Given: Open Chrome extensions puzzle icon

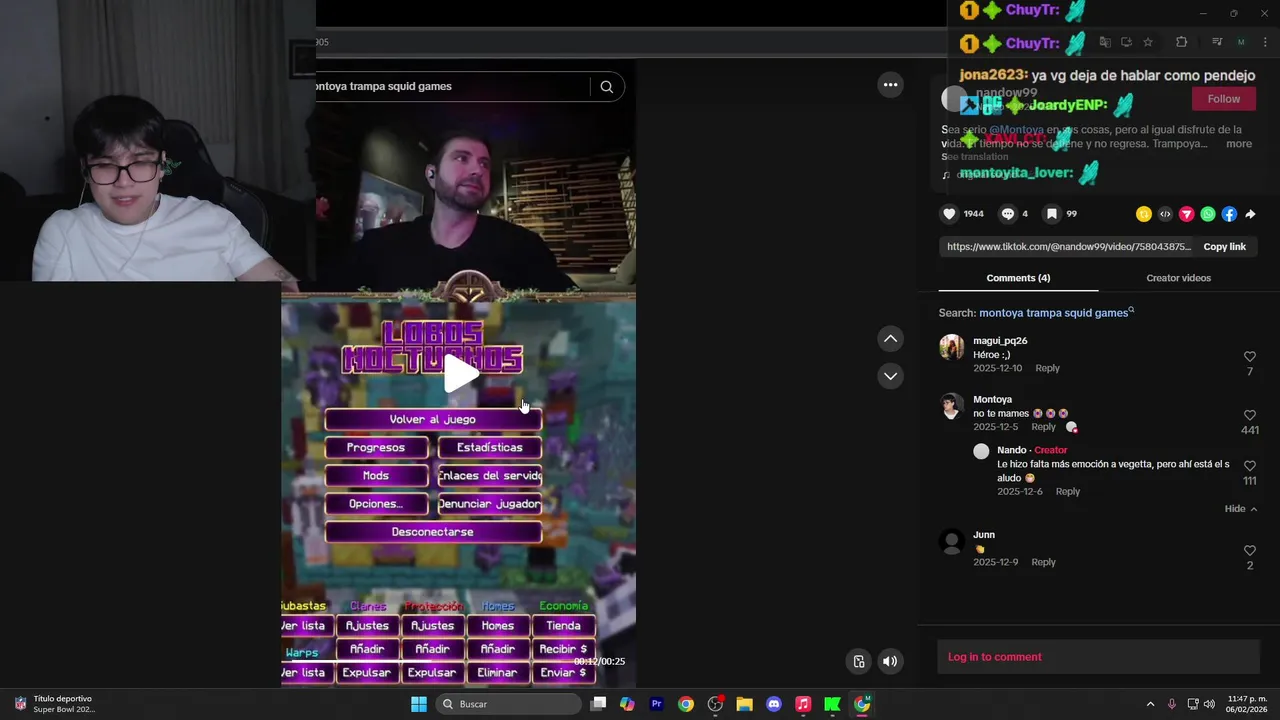Looking at the screenshot, I should (x=1181, y=42).
